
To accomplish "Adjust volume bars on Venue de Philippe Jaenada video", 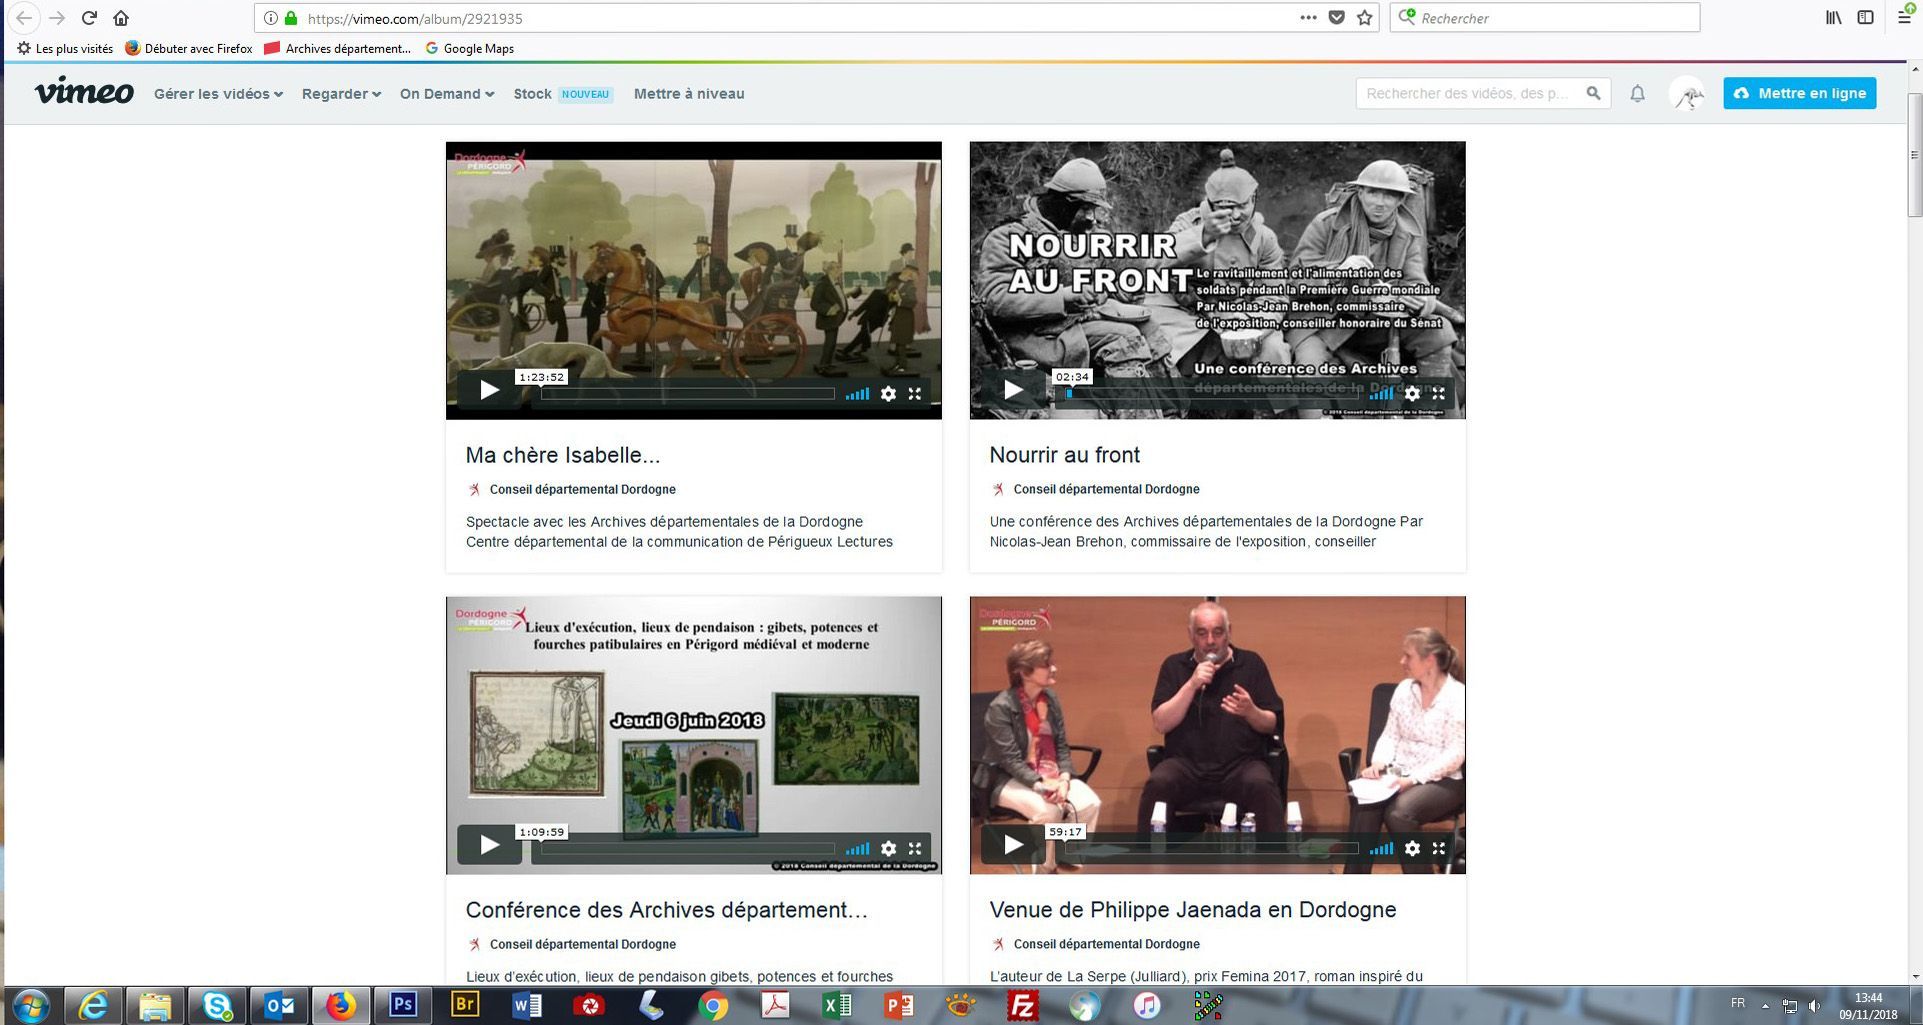I will 1381,849.
